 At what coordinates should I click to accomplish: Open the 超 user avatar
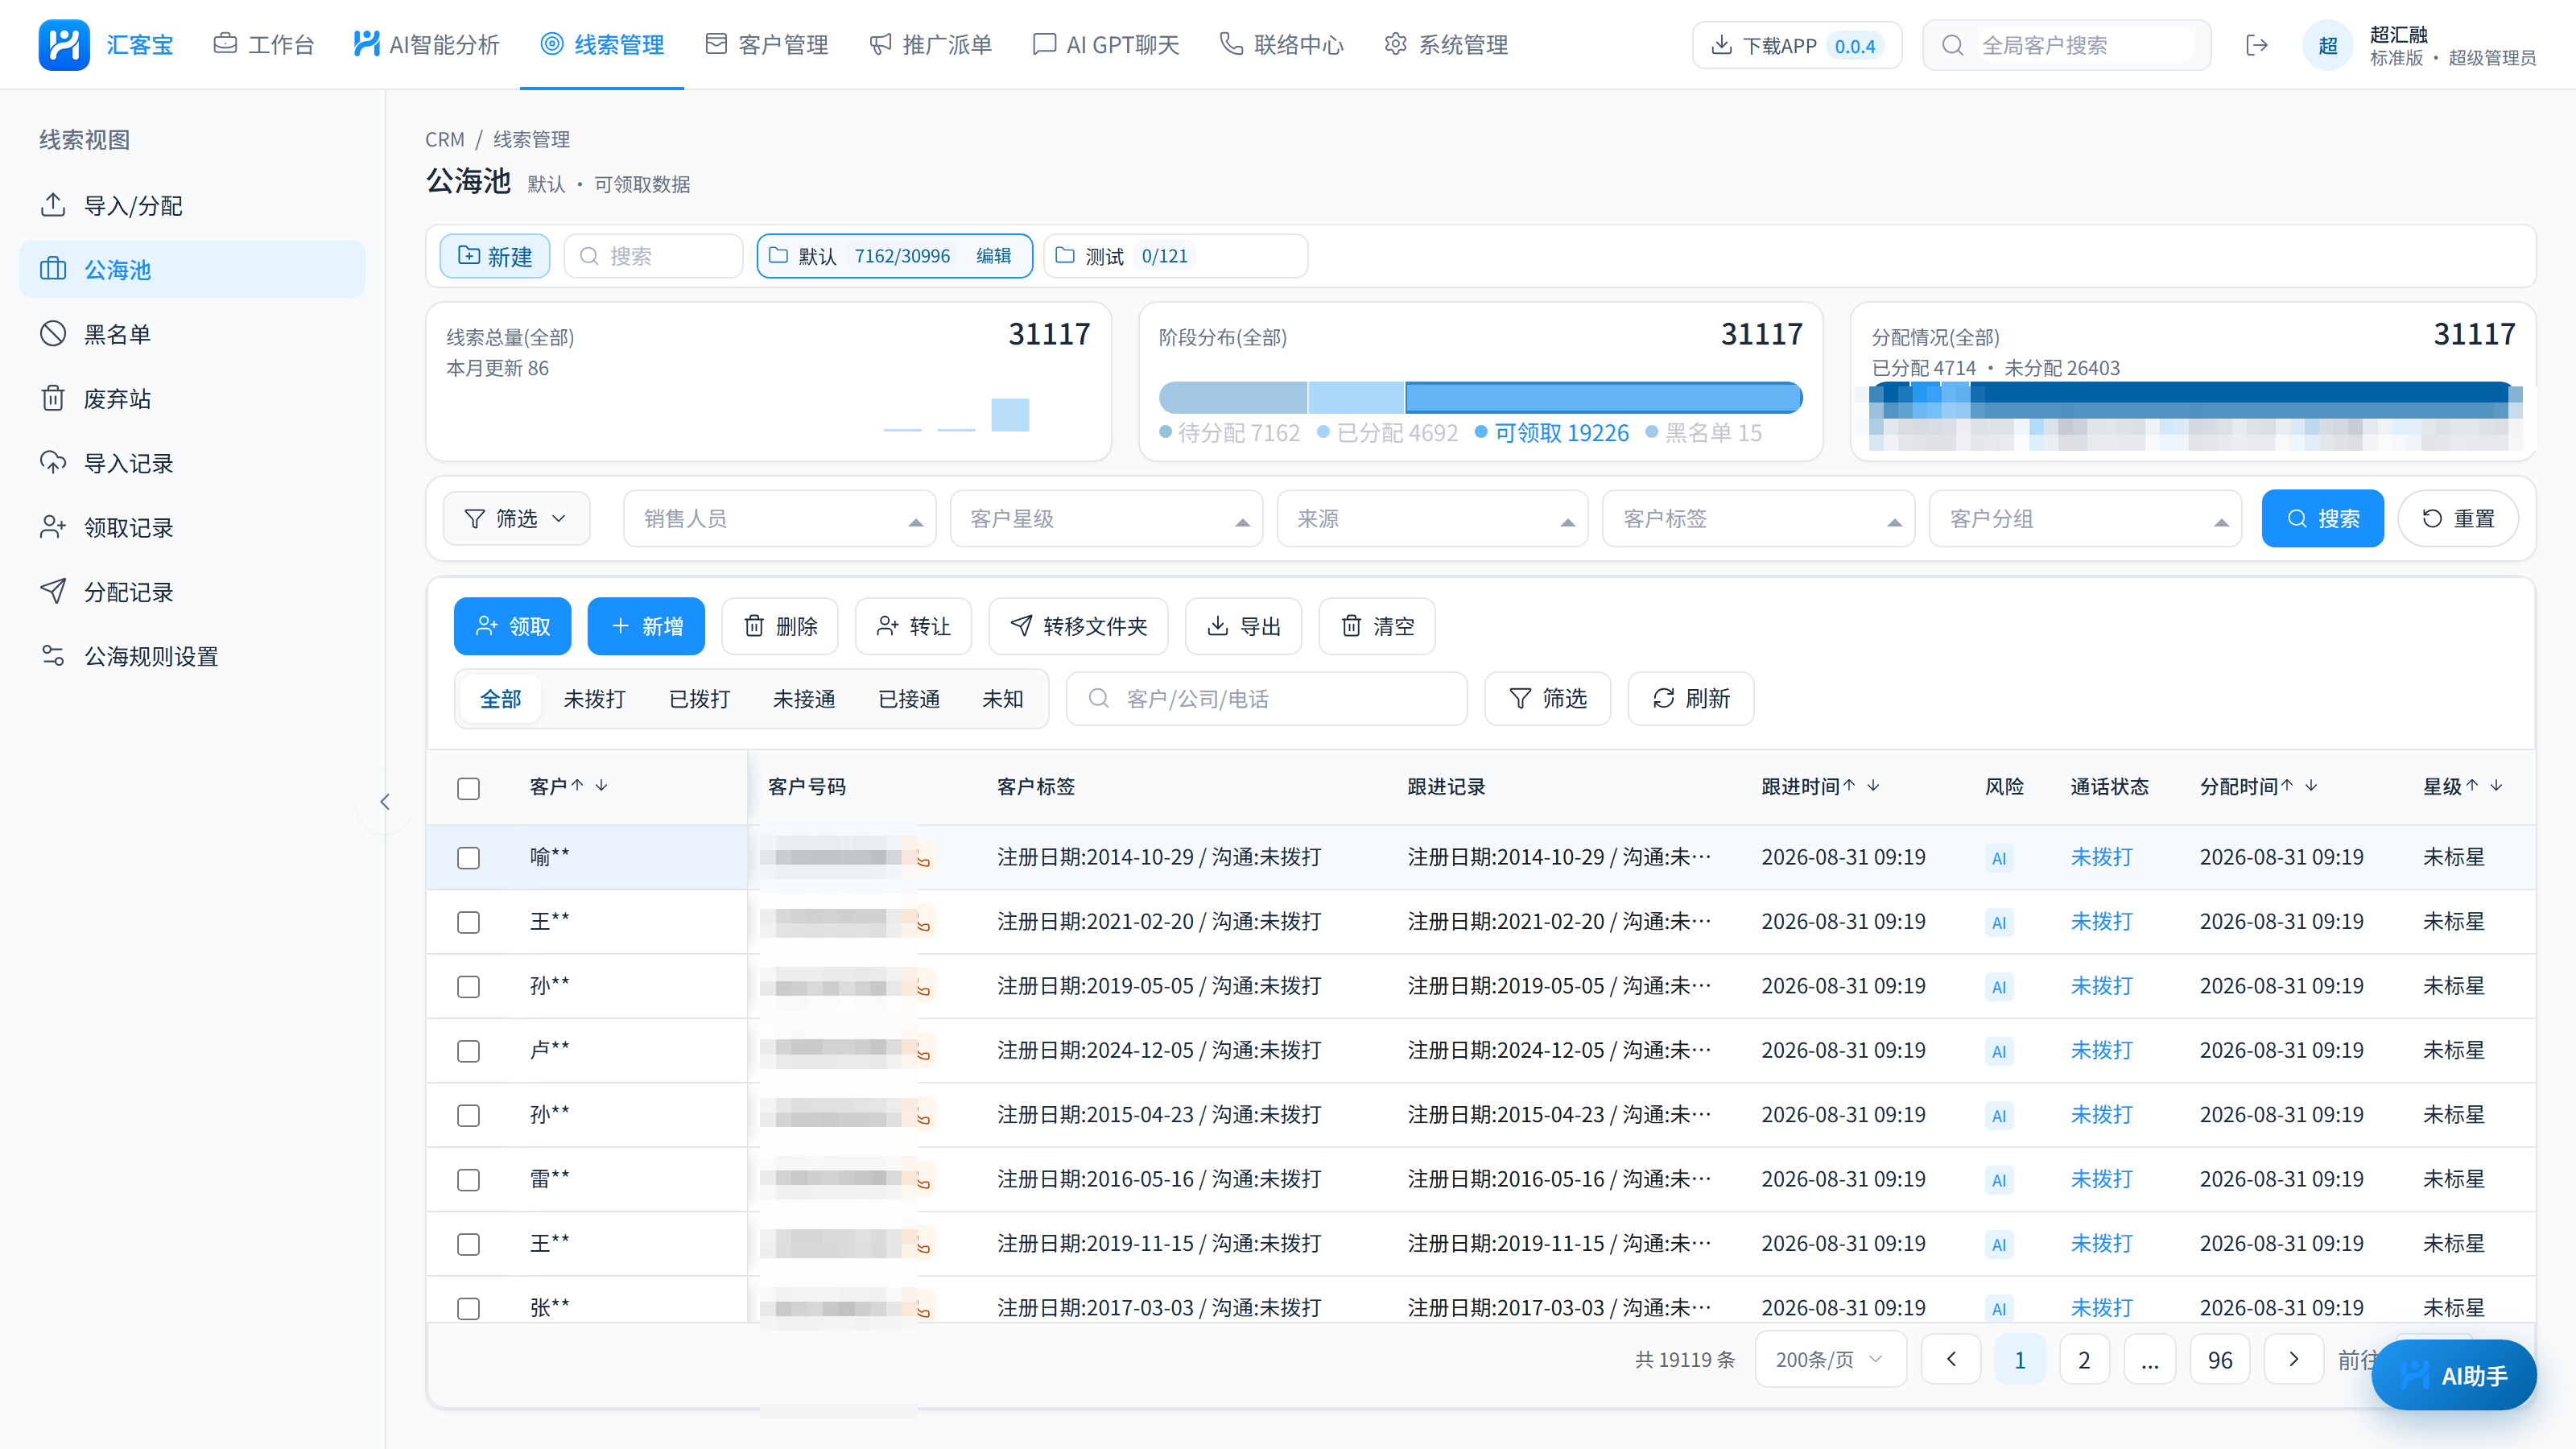point(2328,45)
